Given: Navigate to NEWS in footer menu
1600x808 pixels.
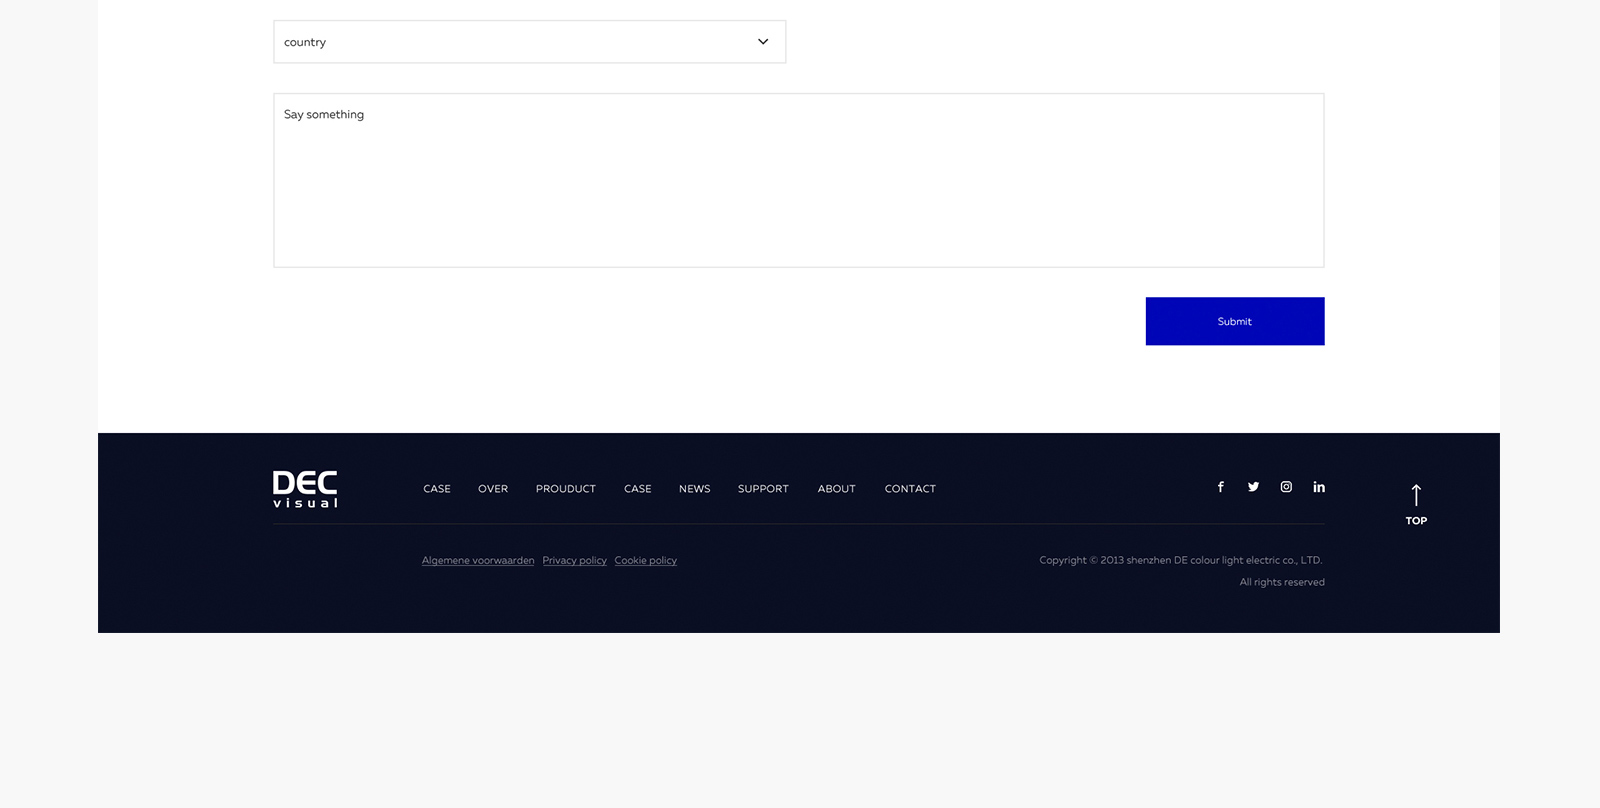Looking at the screenshot, I should click(695, 489).
